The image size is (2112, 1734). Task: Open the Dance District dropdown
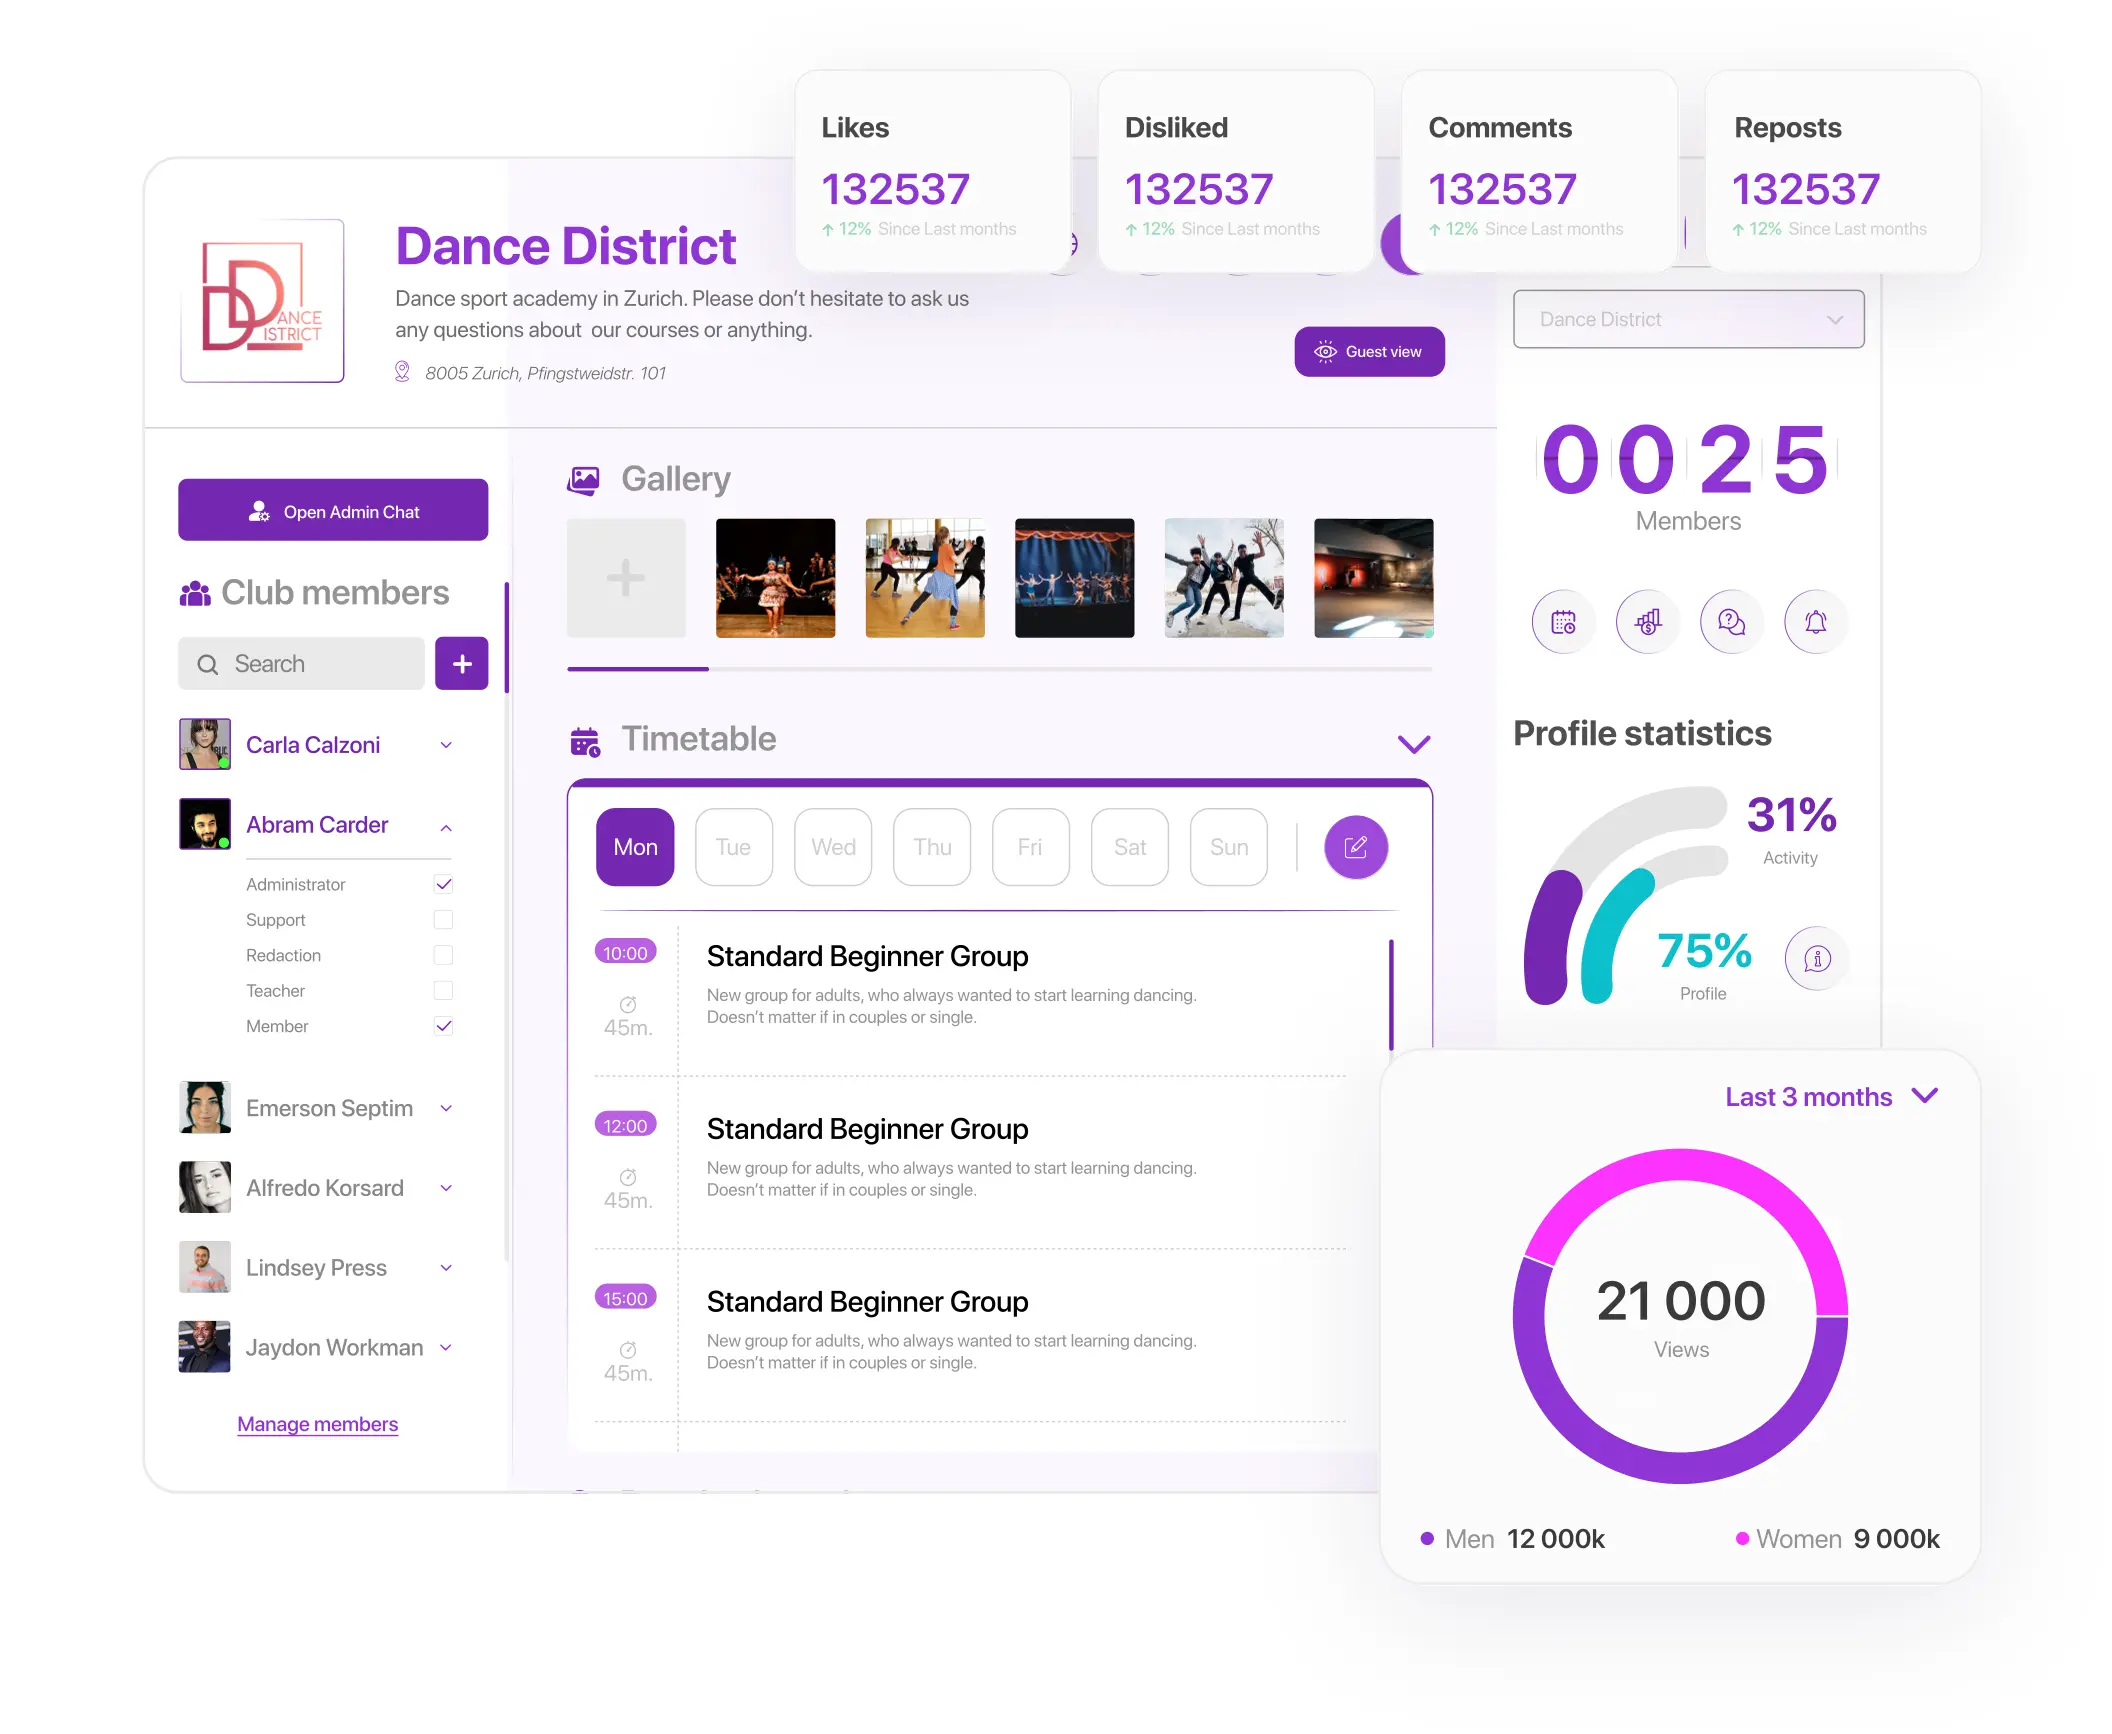[1688, 320]
